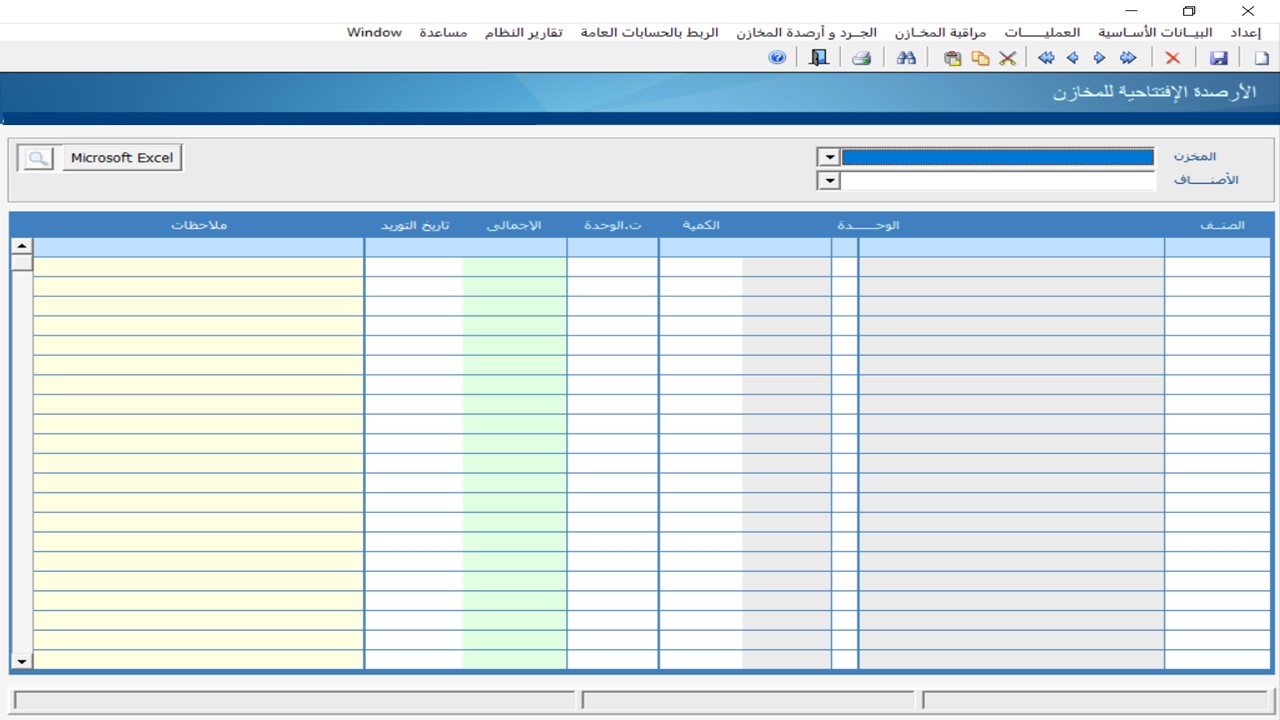This screenshot has height=720, width=1280.
Task: Click the exit door icon
Action: point(819,58)
